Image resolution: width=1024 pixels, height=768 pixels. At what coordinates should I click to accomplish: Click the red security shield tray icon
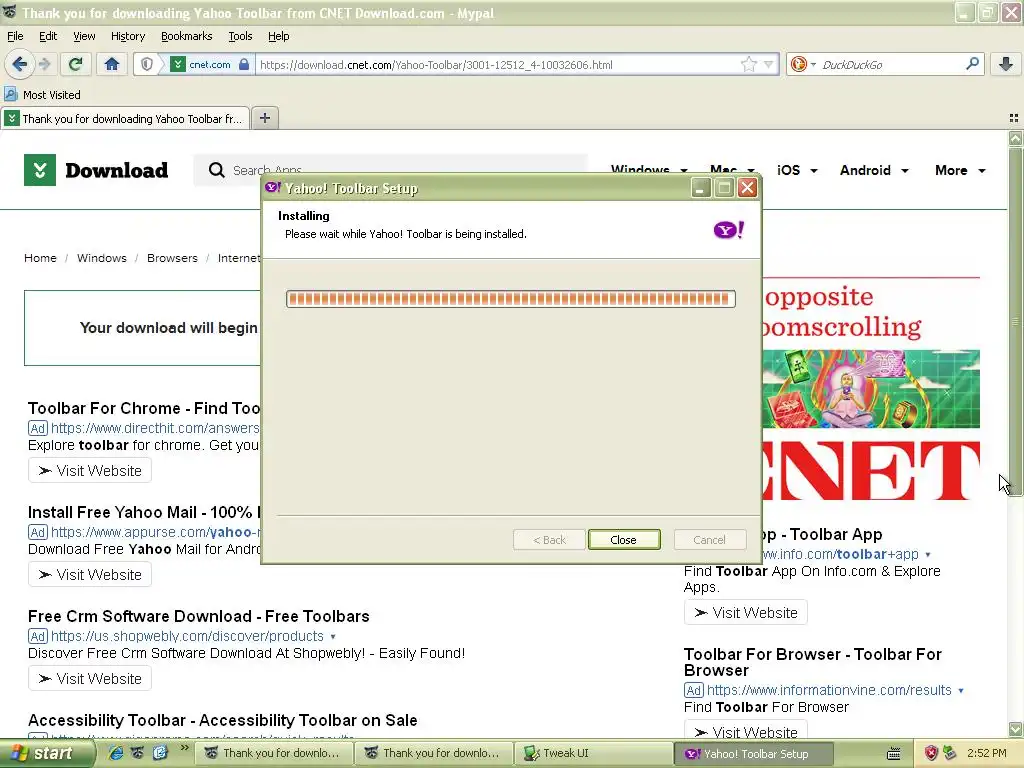tap(931, 754)
